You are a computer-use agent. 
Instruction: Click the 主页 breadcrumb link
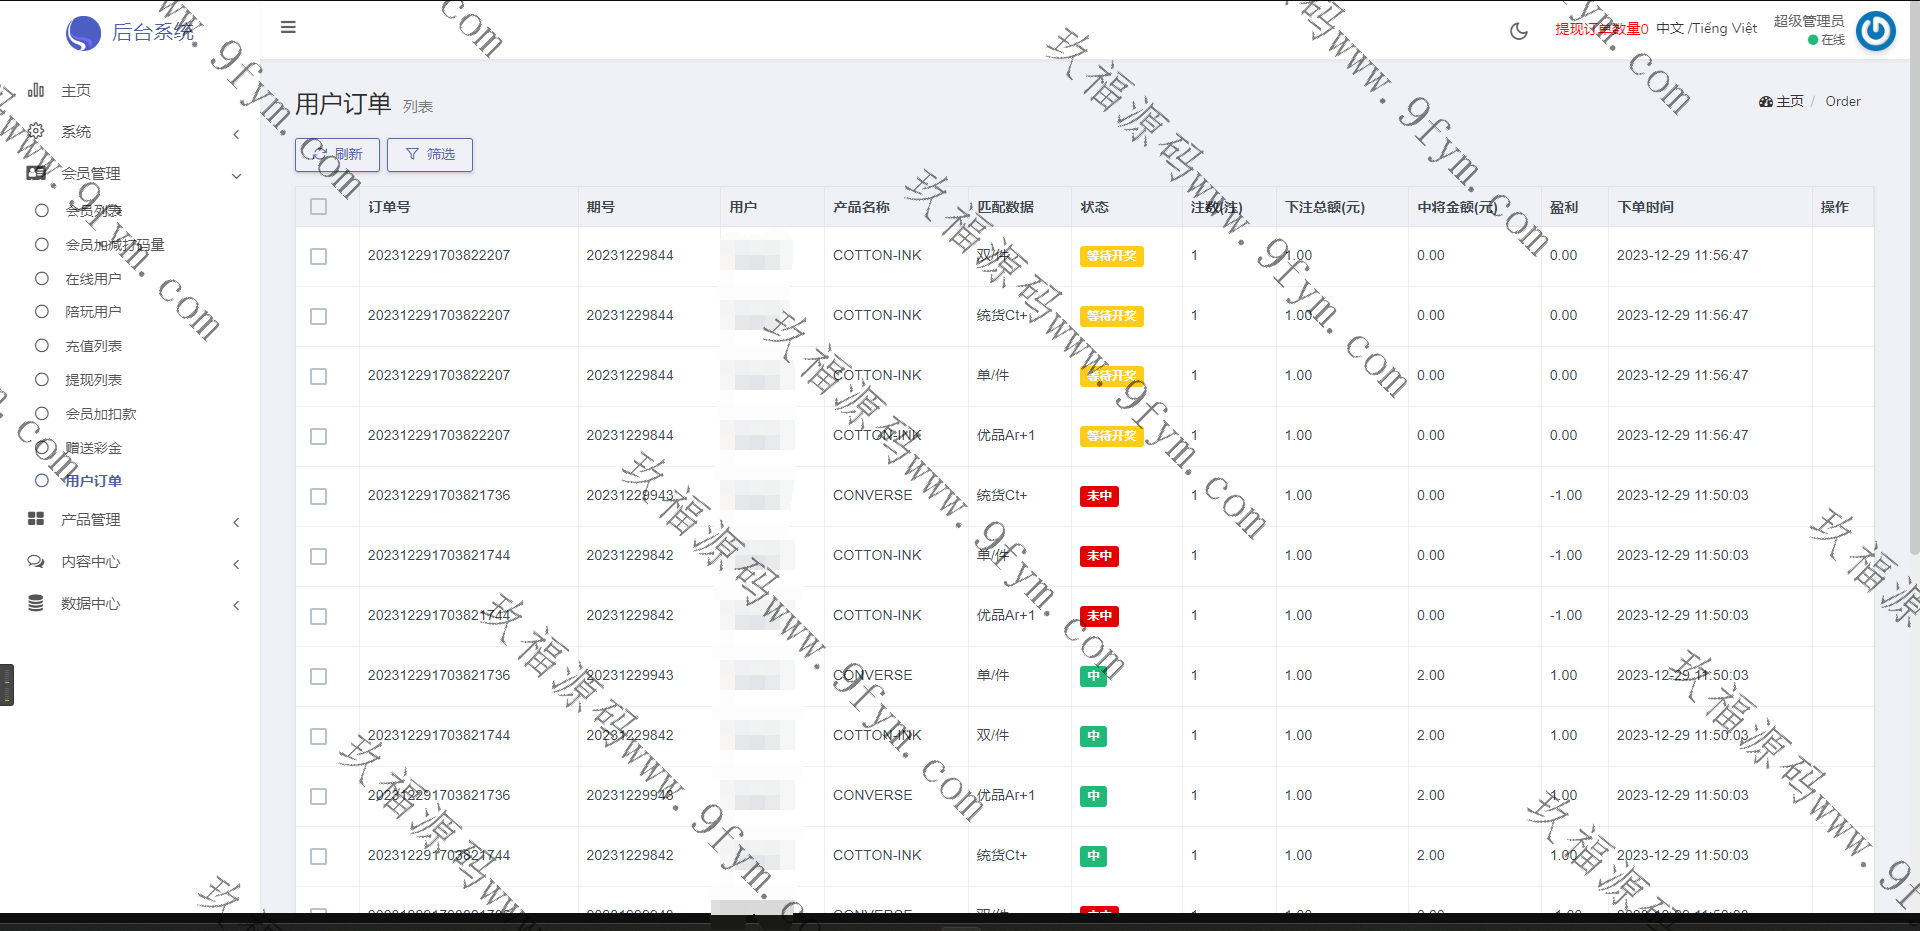click(x=1788, y=101)
